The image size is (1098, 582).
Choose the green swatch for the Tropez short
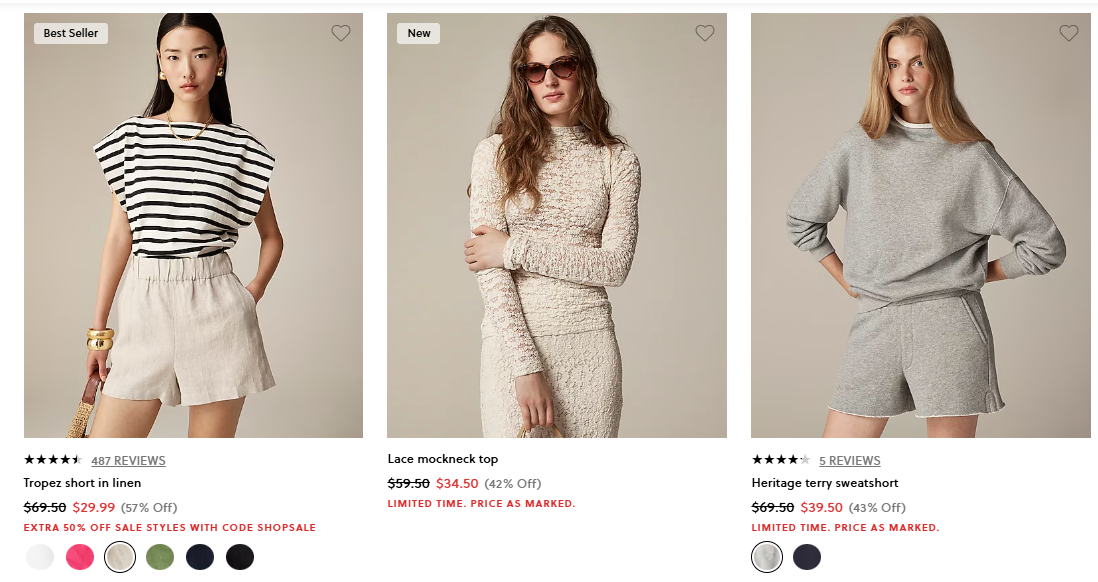click(160, 556)
